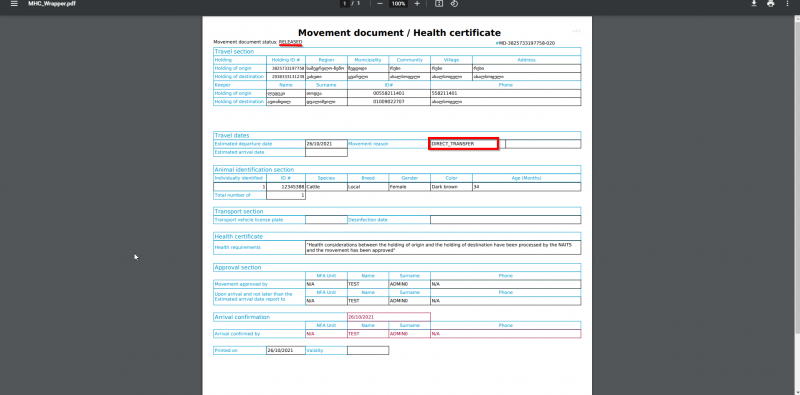Click the Local breed cell
The height and width of the screenshot is (395, 800).
[368, 187]
